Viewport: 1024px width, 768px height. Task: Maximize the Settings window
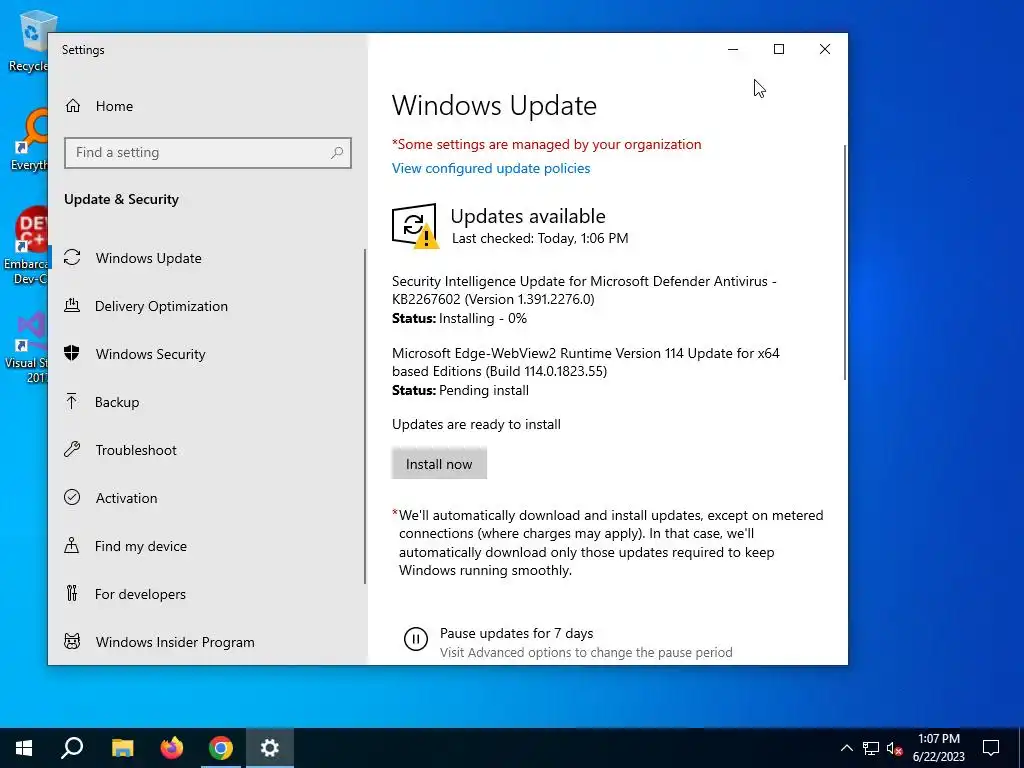tap(778, 49)
